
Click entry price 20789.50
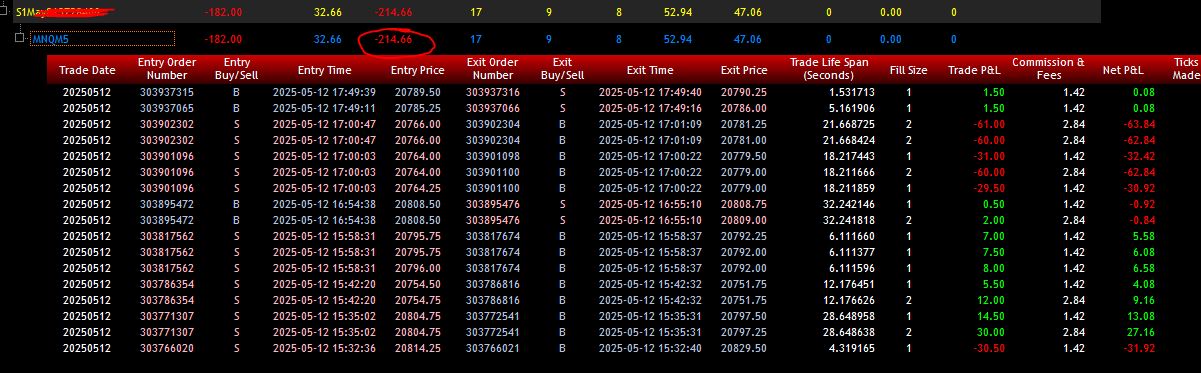tap(419, 92)
